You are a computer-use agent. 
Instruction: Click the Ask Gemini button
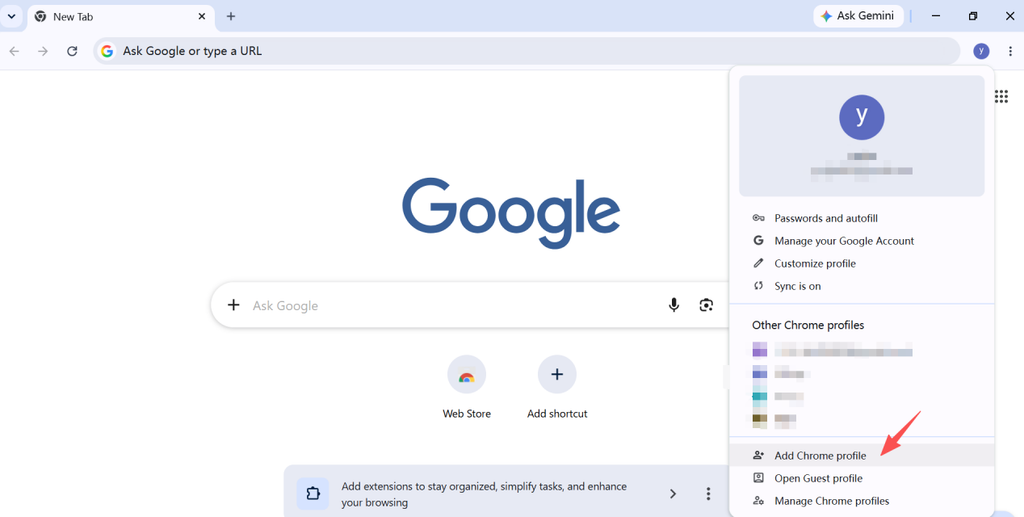point(858,16)
